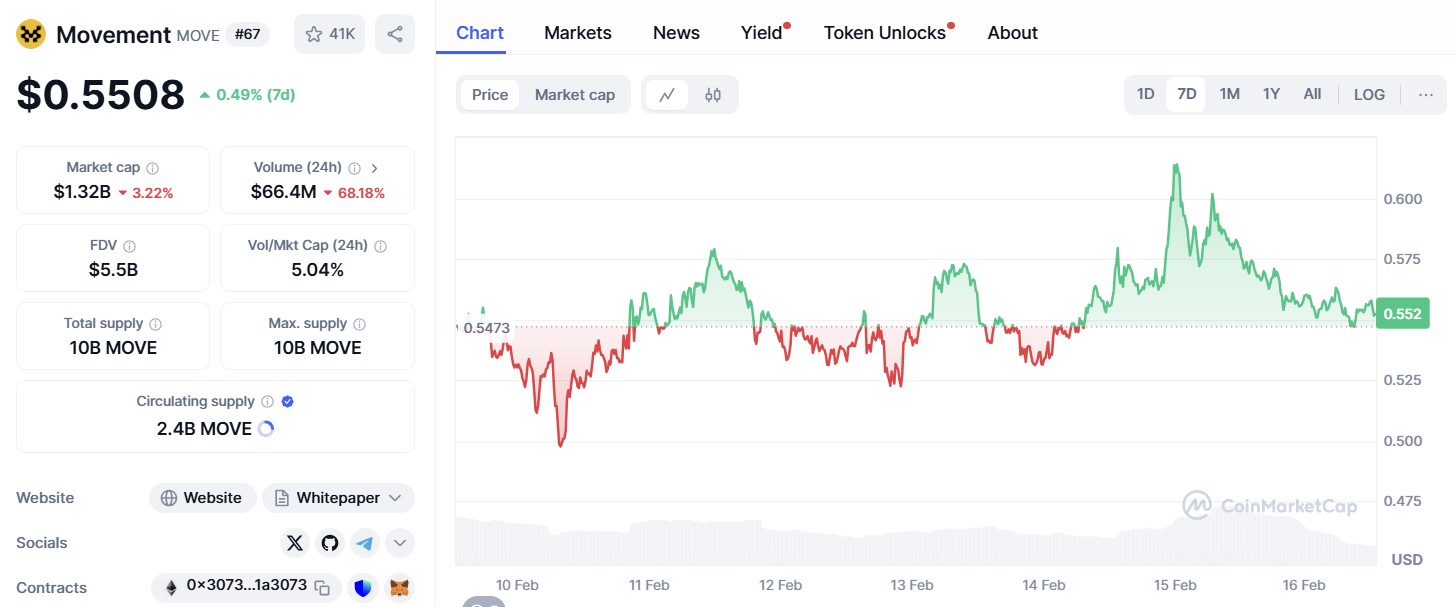1456x607 pixels.
Task: Switch to the Markets tab
Action: tap(577, 32)
